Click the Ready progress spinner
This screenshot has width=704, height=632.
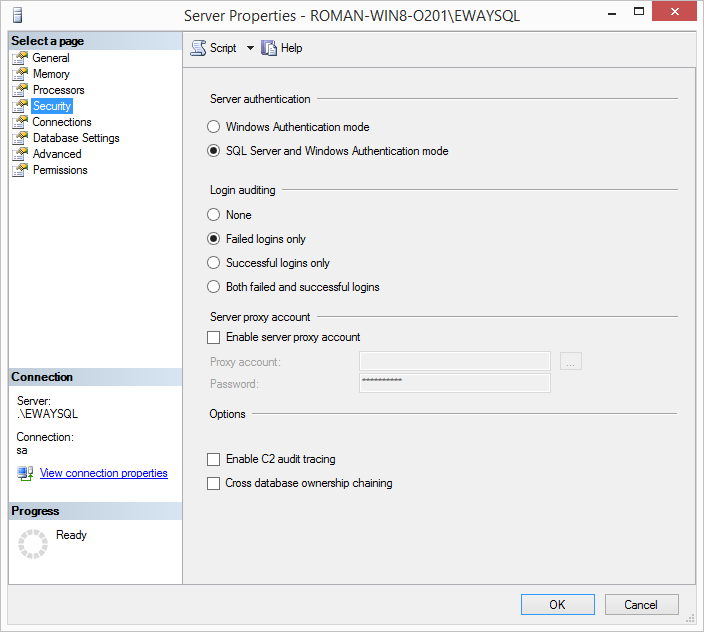coord(33,544)
